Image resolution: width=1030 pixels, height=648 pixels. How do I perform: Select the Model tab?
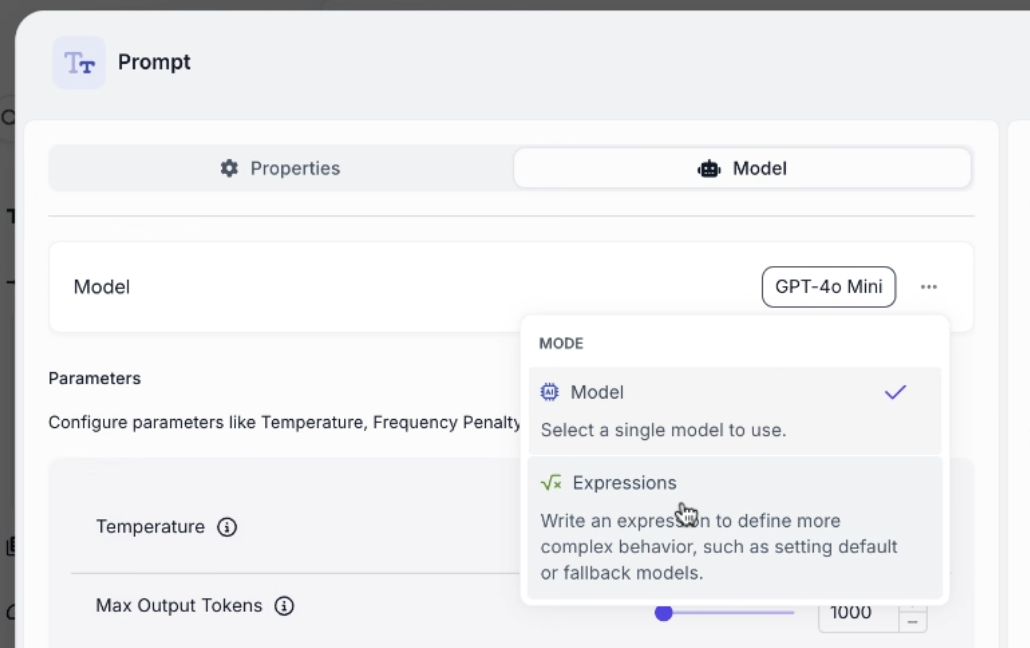[742, 168]
